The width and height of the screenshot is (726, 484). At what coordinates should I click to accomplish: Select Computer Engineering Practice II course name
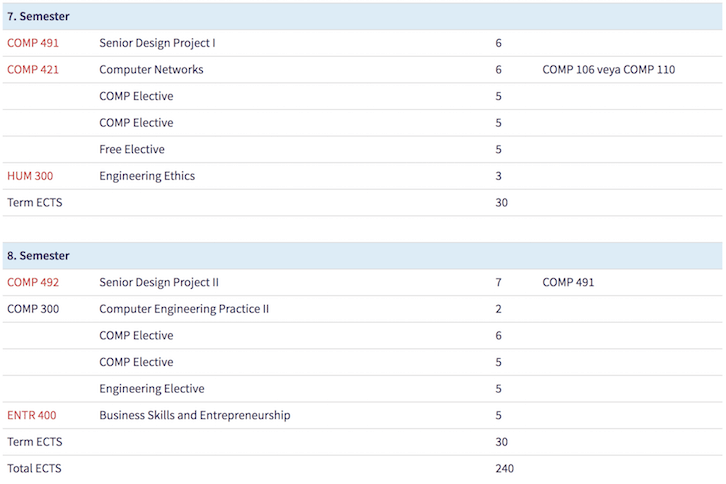tap(184, 309)
